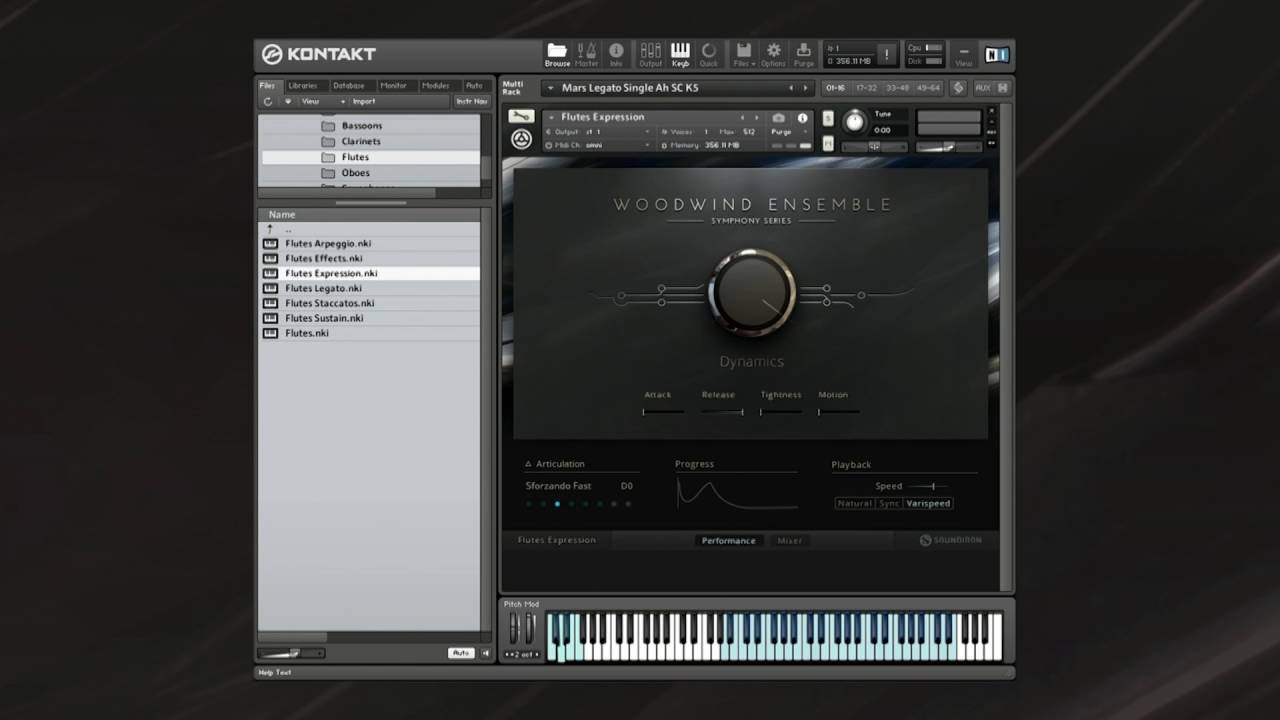Select the Performance page tab
This screenshot has height=720, width=1280.
(729, 540)
